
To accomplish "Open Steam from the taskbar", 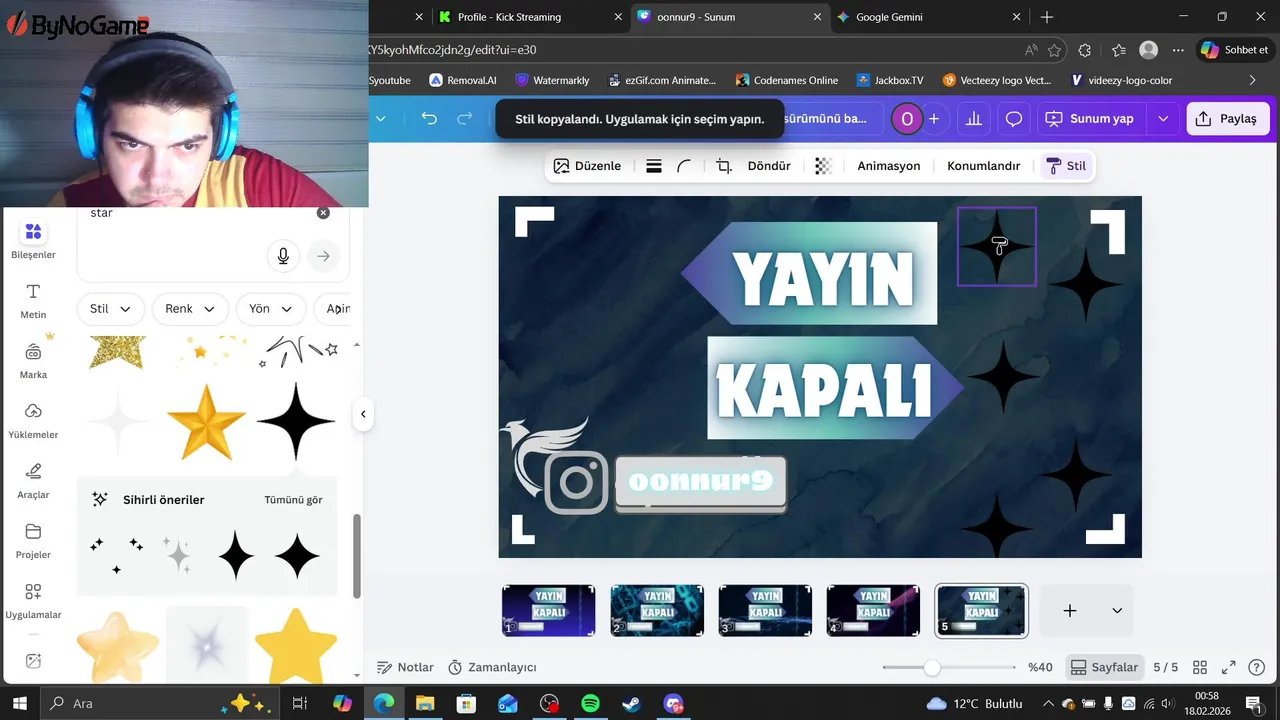I will (631, 704).
